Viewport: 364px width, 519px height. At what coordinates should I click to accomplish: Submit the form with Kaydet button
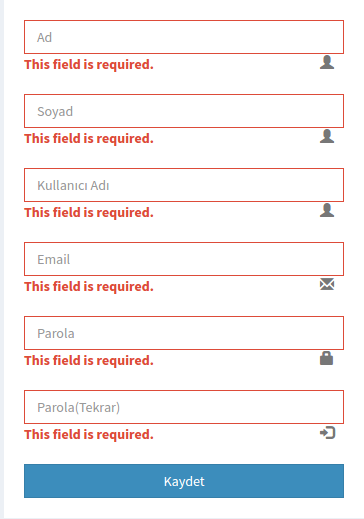(184, 481)
